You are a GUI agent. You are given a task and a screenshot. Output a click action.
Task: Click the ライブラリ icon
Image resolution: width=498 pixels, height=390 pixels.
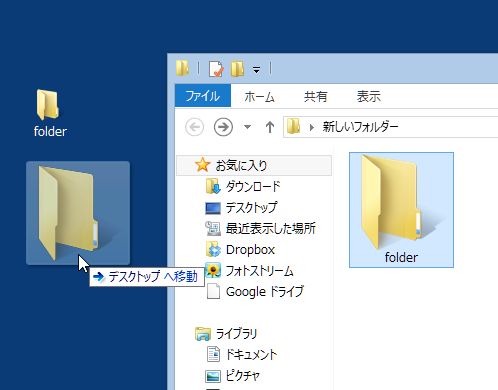203,334
